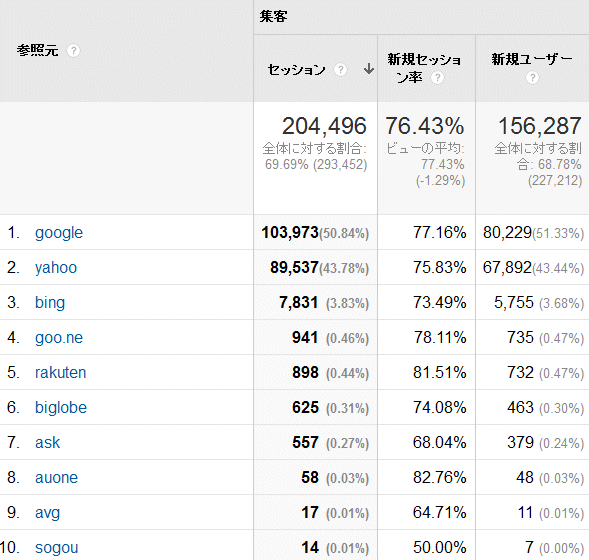Select average new session rate 76.43%
This screenshot has width=589, height=560.
click(425, 126)
